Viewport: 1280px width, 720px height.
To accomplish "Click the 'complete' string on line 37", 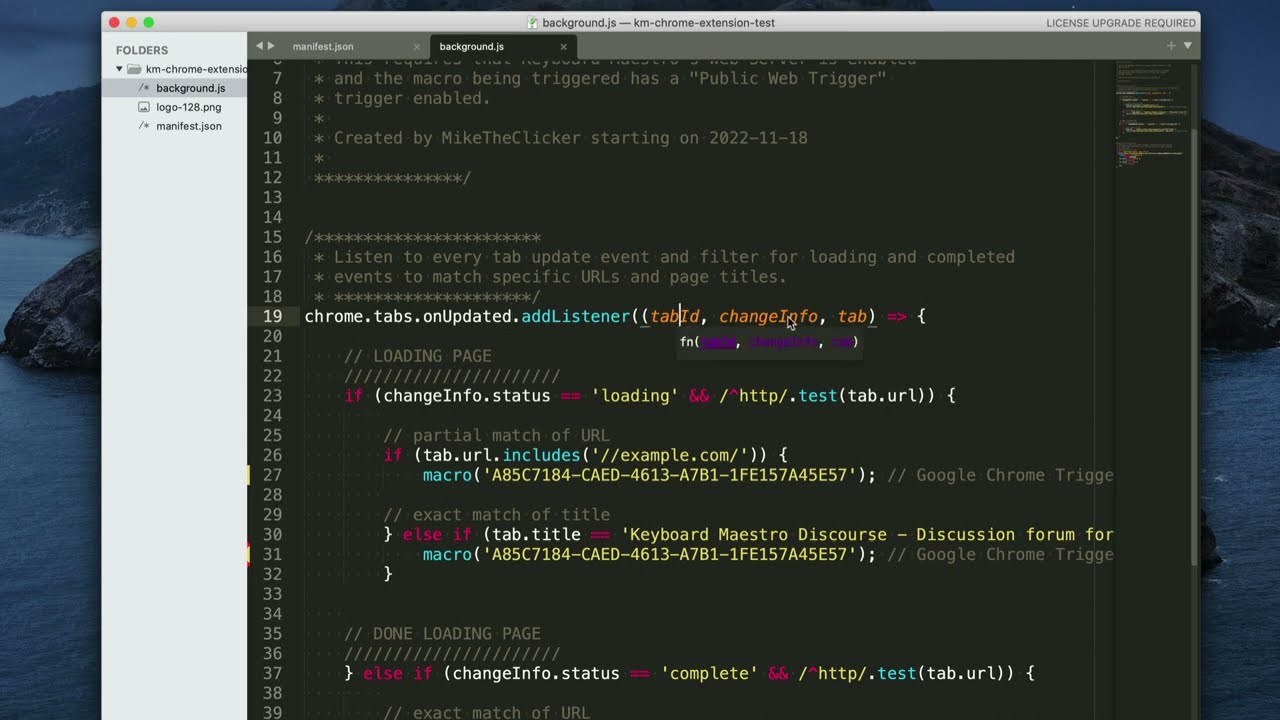I will click(x=709, y=674).
